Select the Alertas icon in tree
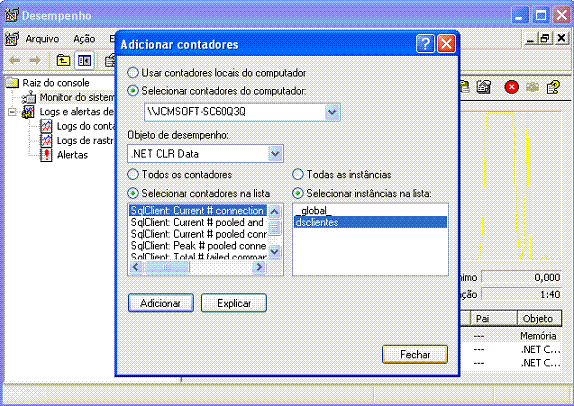This screenshot has width=574, height=406. 46,155
